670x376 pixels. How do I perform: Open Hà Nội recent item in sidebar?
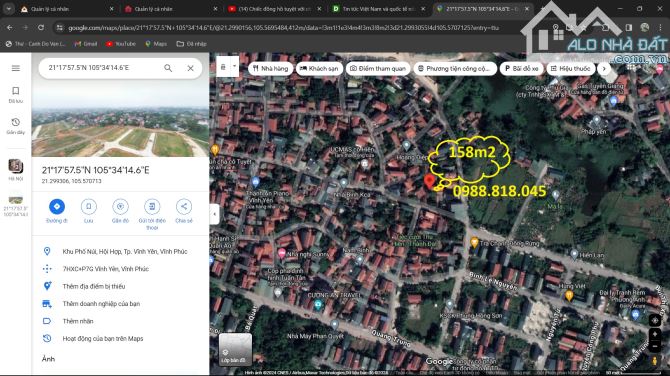pos(16,169)
